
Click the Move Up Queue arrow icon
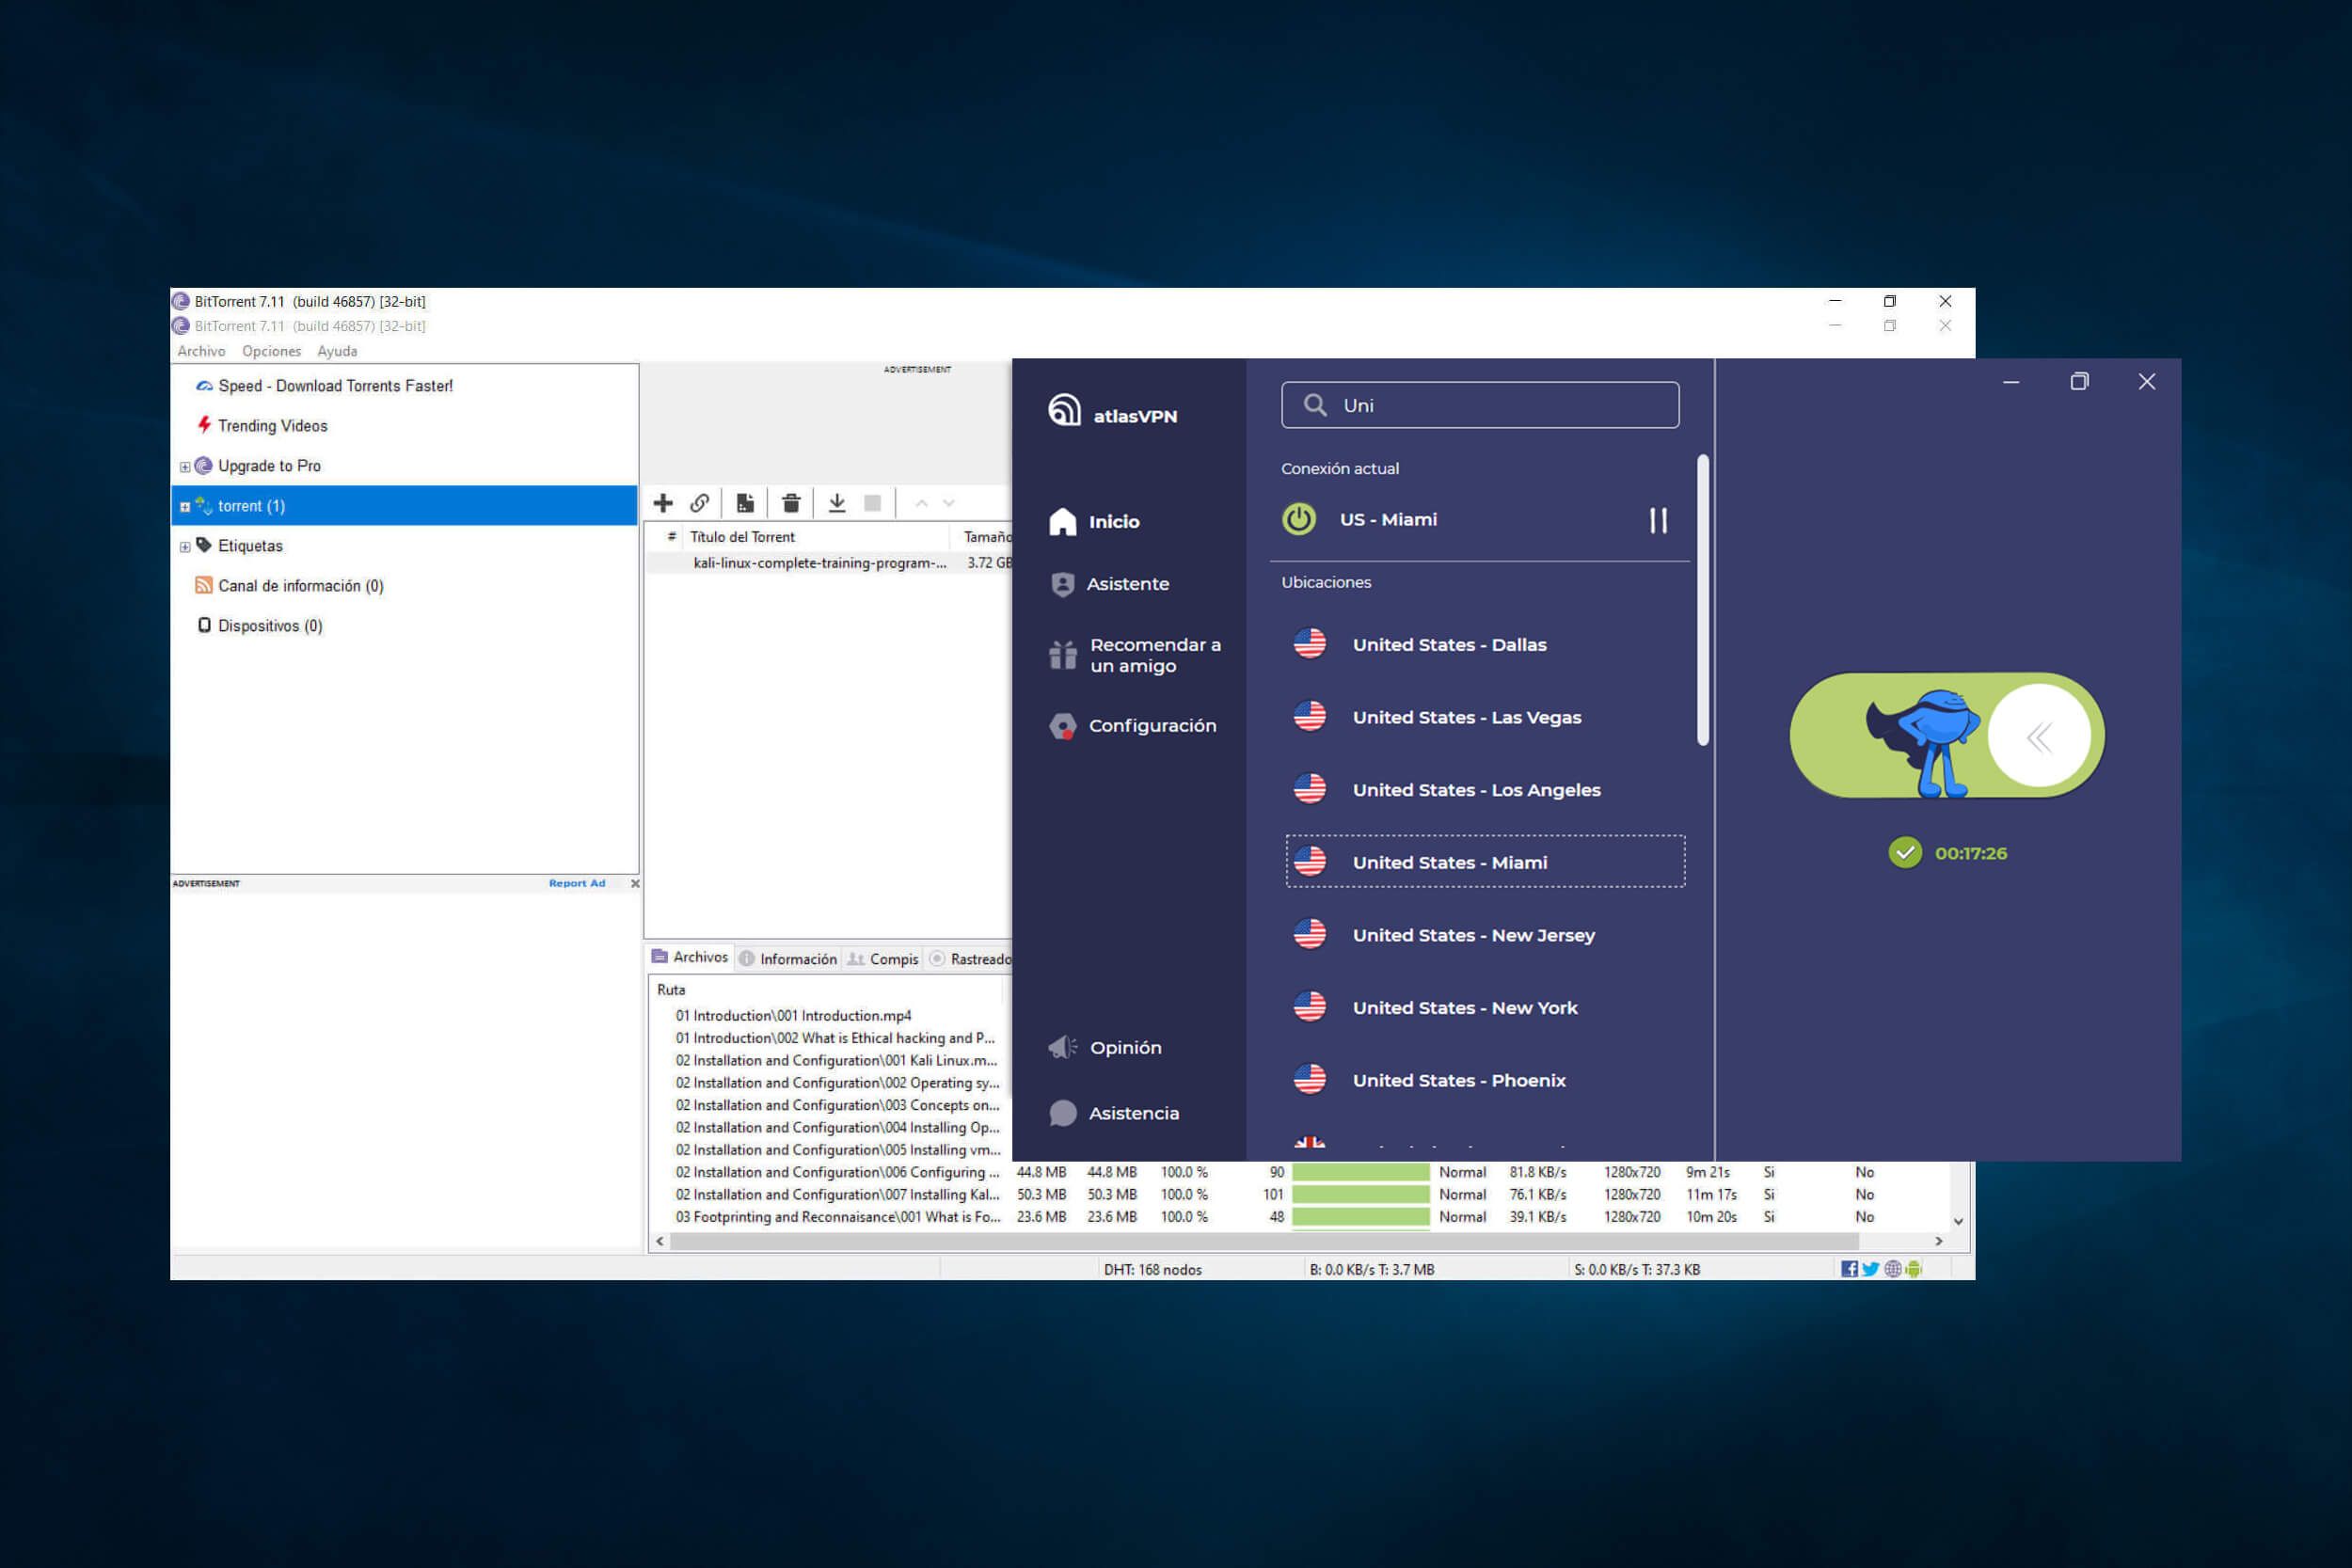(921, 503)
